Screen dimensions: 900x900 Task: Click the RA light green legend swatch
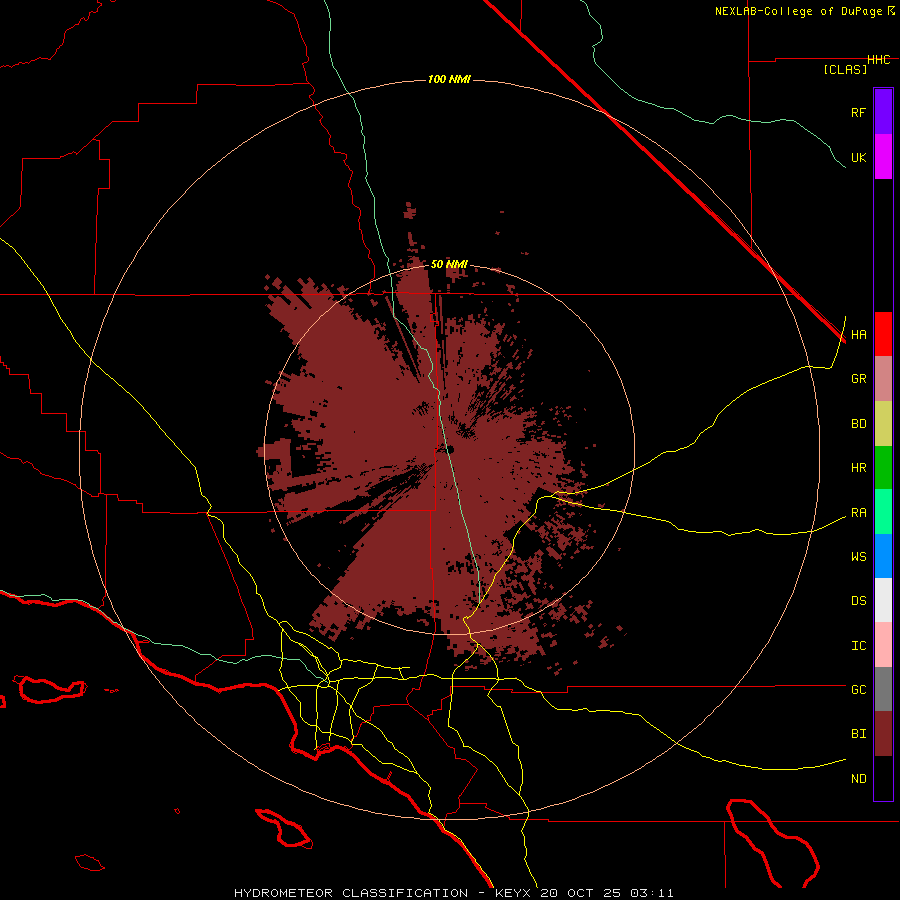tap(883, 512)
